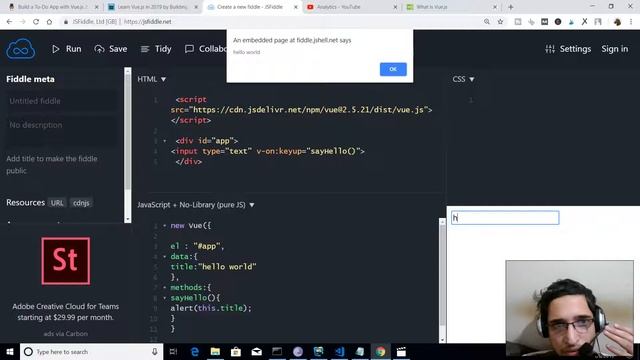Collapse the div app code fold
The image size is (640, 360).
(x=164, y=141)
